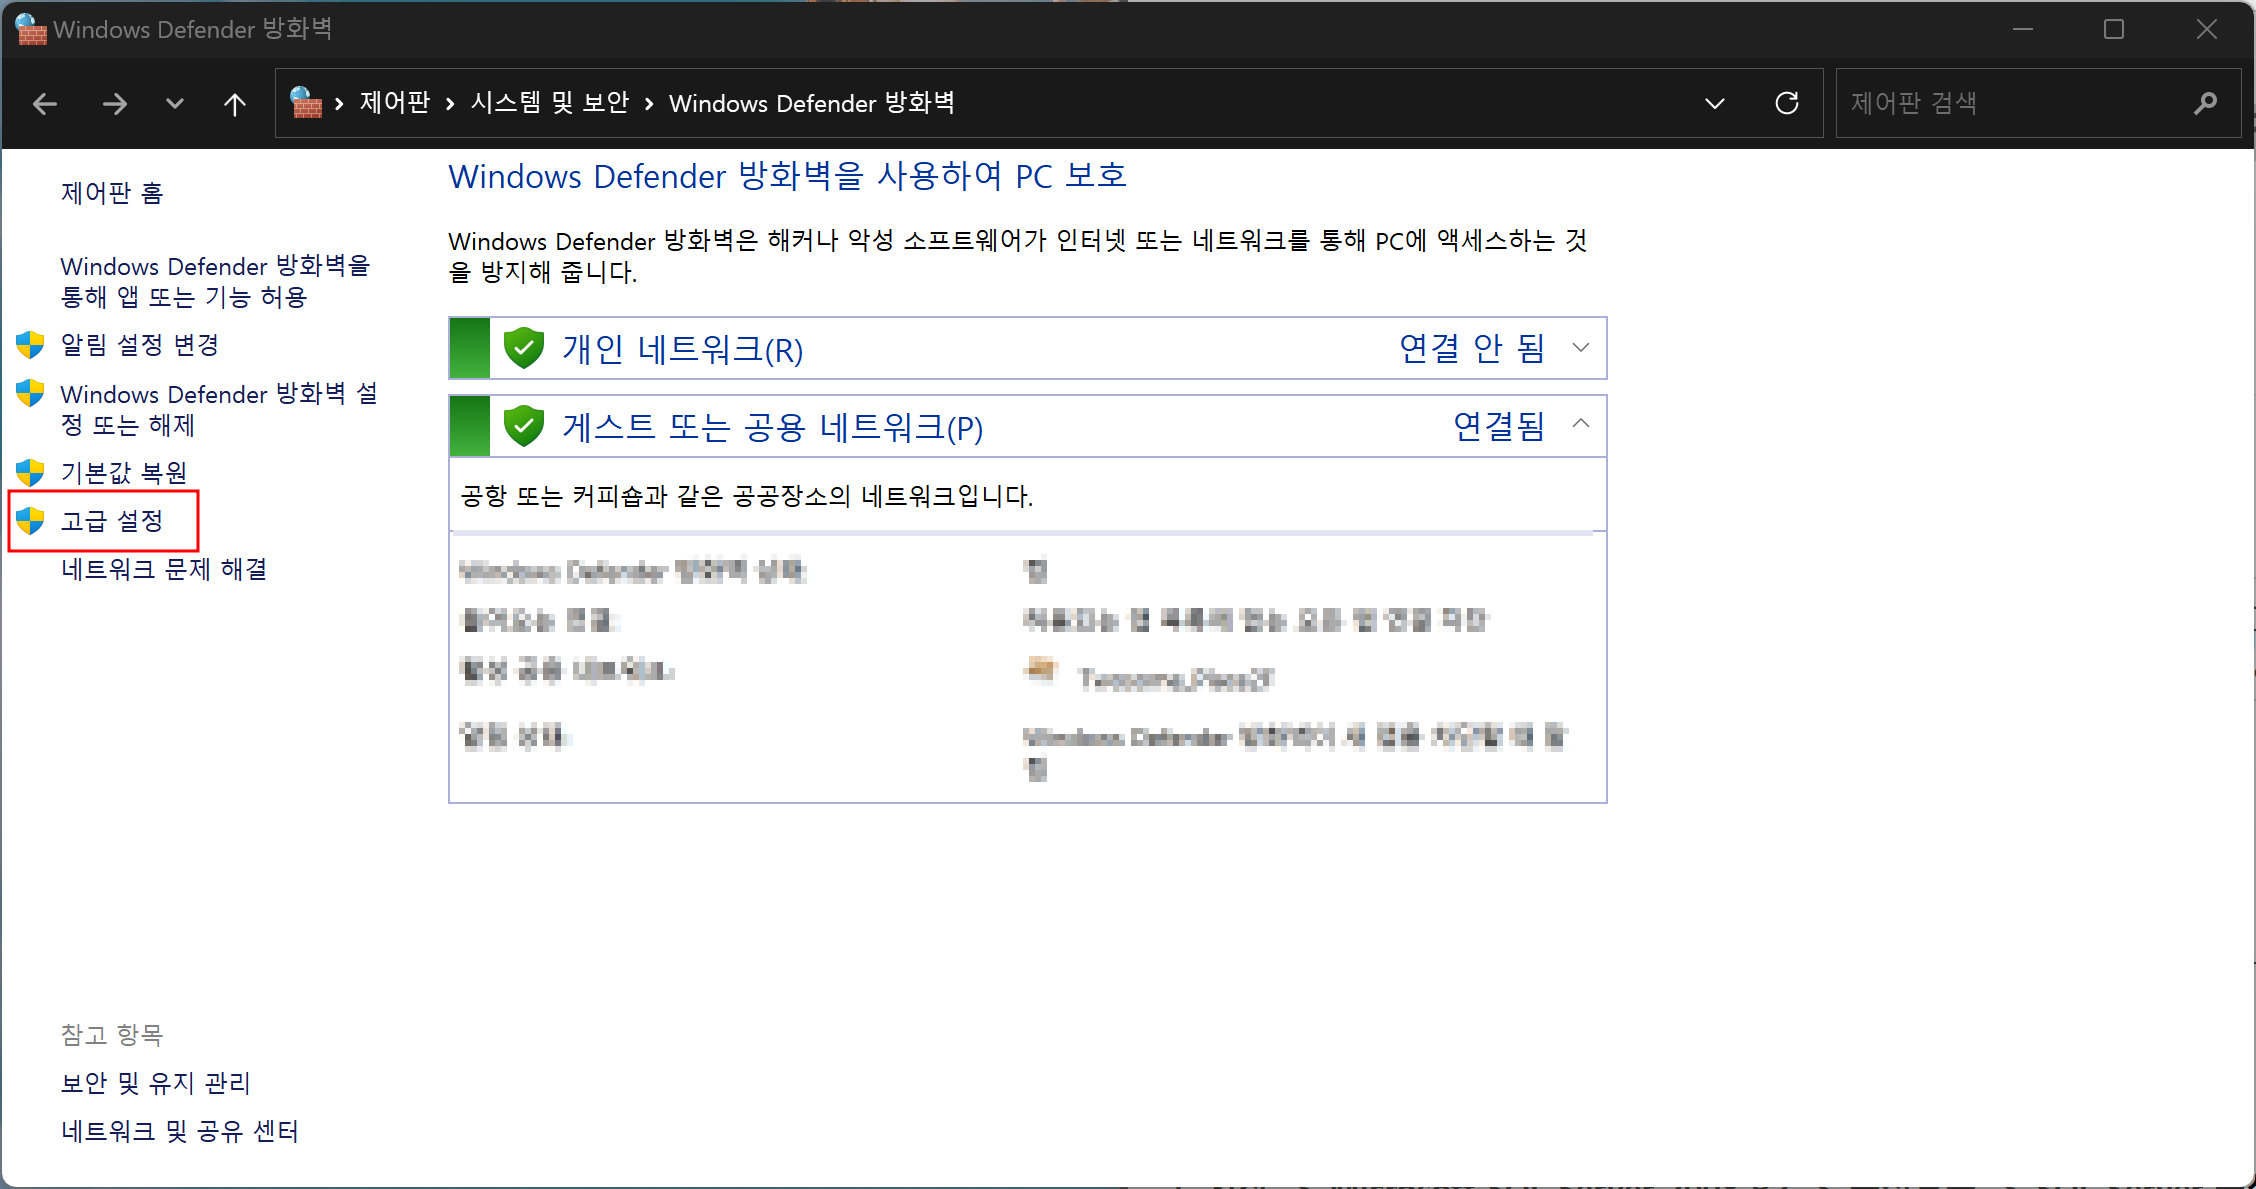Open recent locations dropdown chevron
2256x1189 pixels.
pyautogui.click(x=175, y=103)
